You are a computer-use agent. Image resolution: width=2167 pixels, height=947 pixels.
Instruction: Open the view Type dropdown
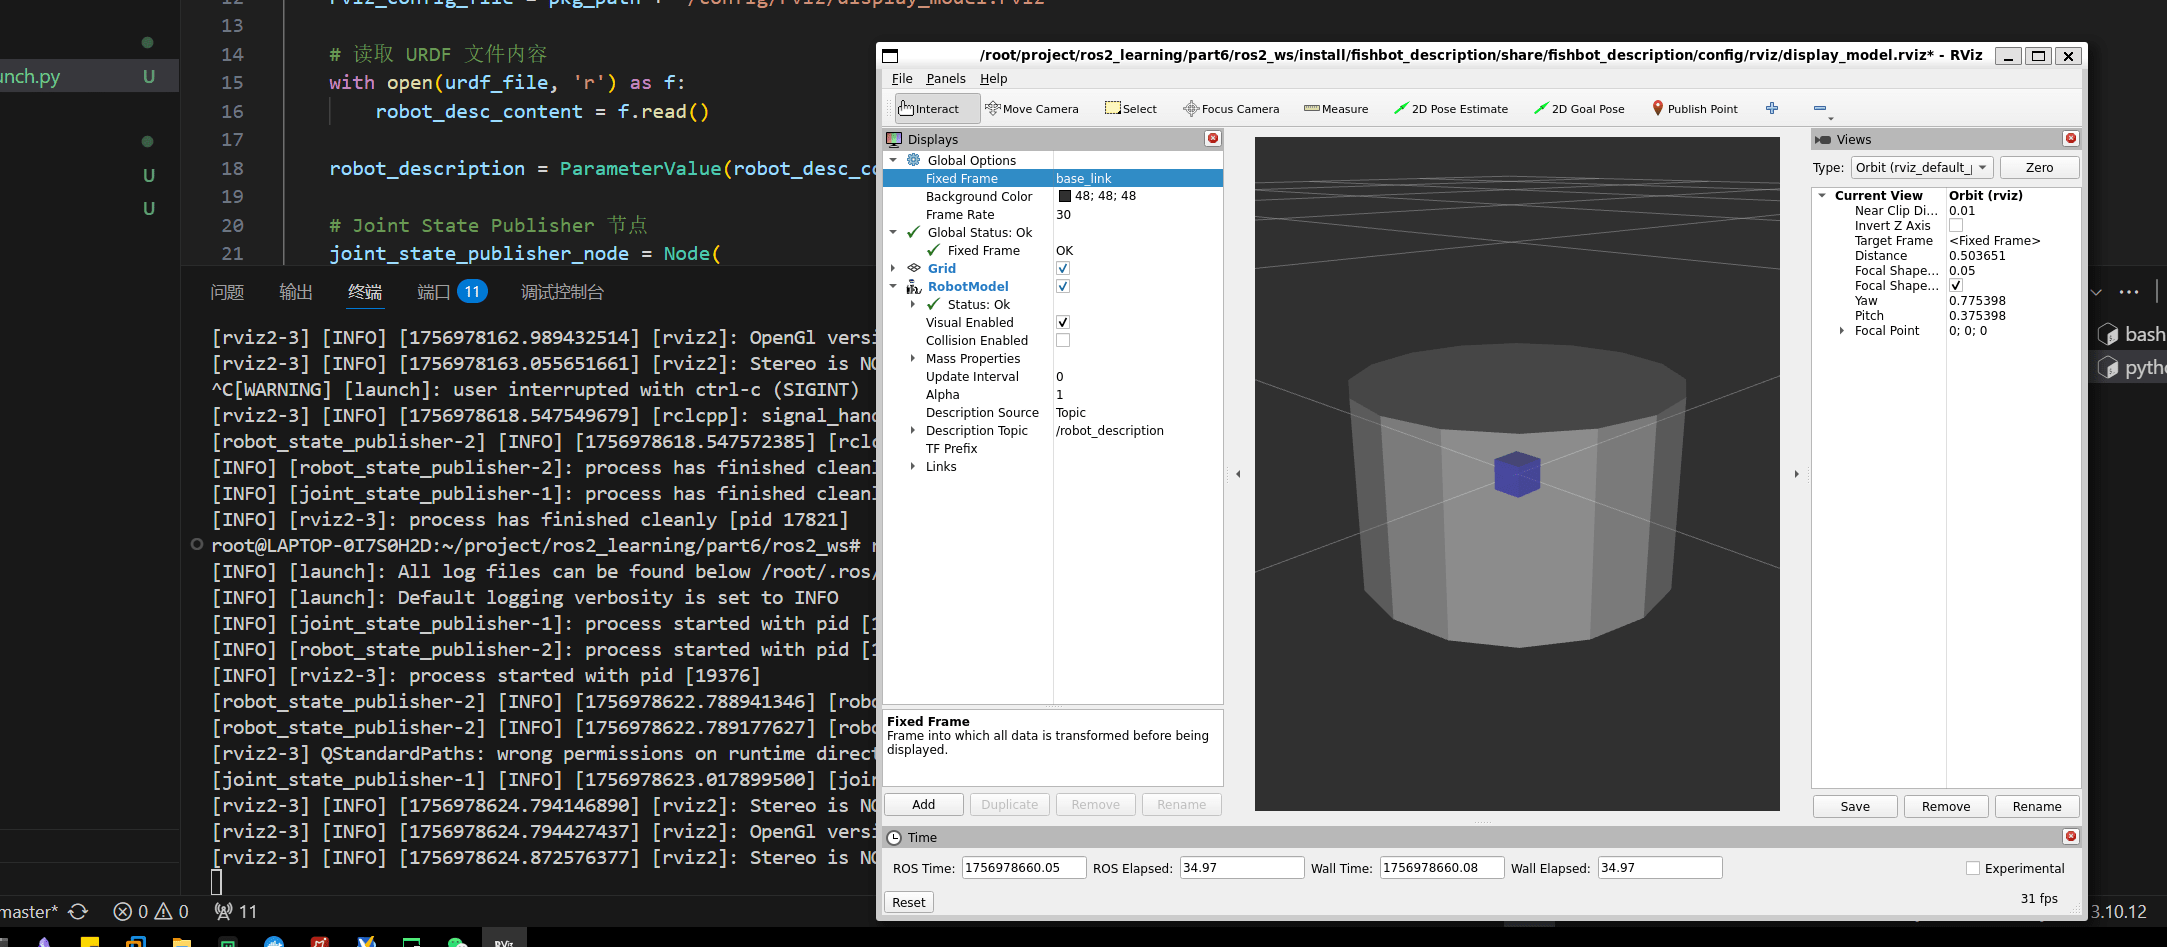1921,167
